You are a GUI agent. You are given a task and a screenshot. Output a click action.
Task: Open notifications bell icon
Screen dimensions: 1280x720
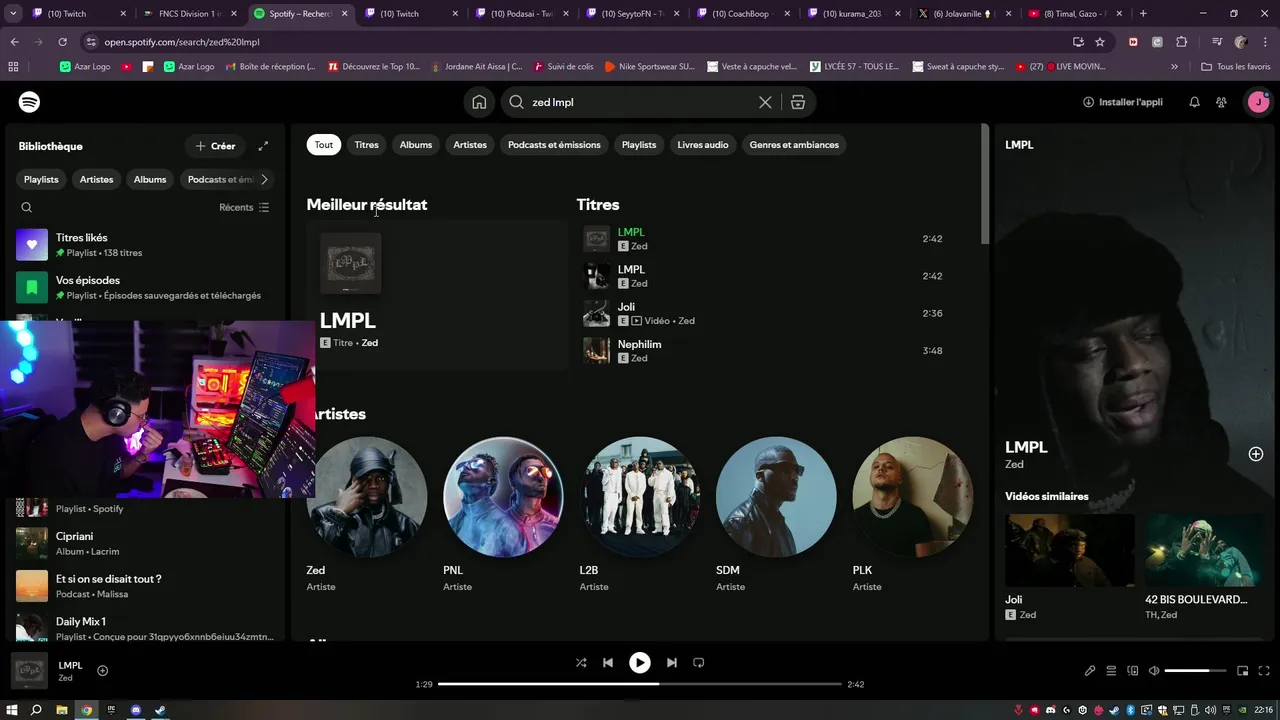[1194, 102]
